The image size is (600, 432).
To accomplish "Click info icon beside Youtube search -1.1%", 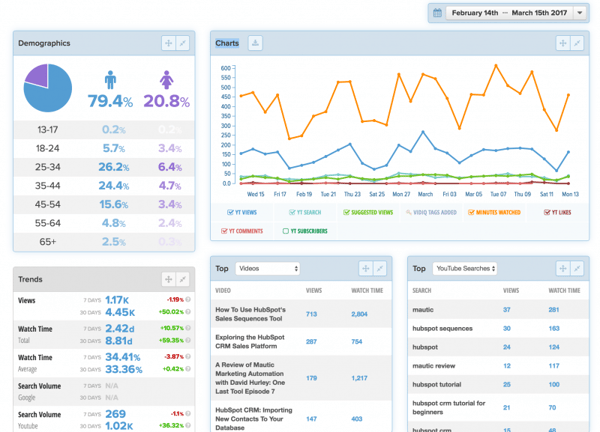I will 188,414.
